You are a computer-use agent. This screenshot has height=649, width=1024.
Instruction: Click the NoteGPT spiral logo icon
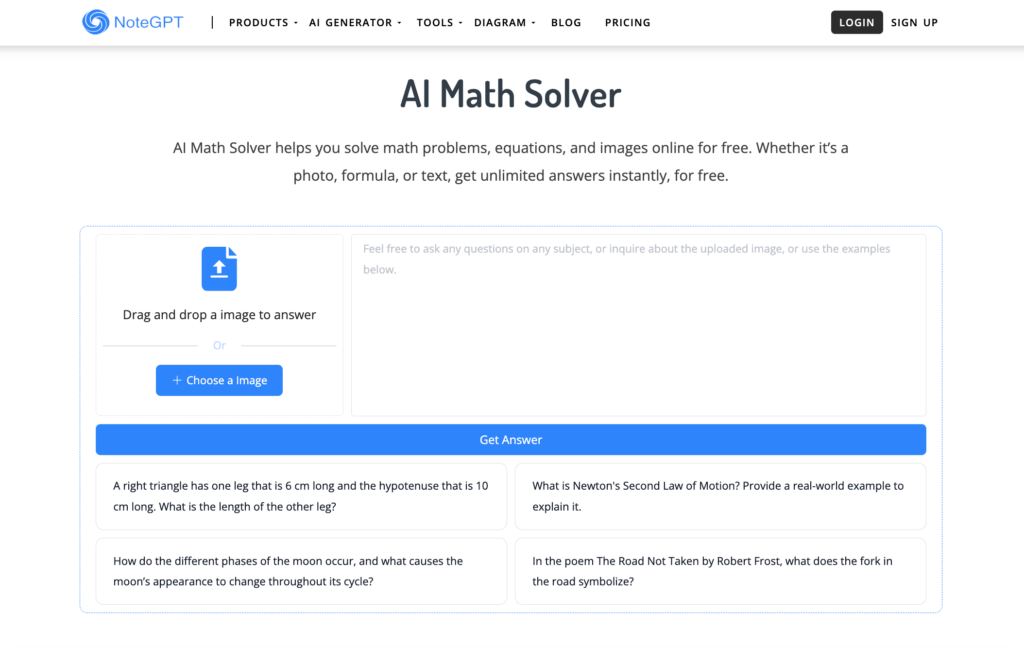(97, 21)
